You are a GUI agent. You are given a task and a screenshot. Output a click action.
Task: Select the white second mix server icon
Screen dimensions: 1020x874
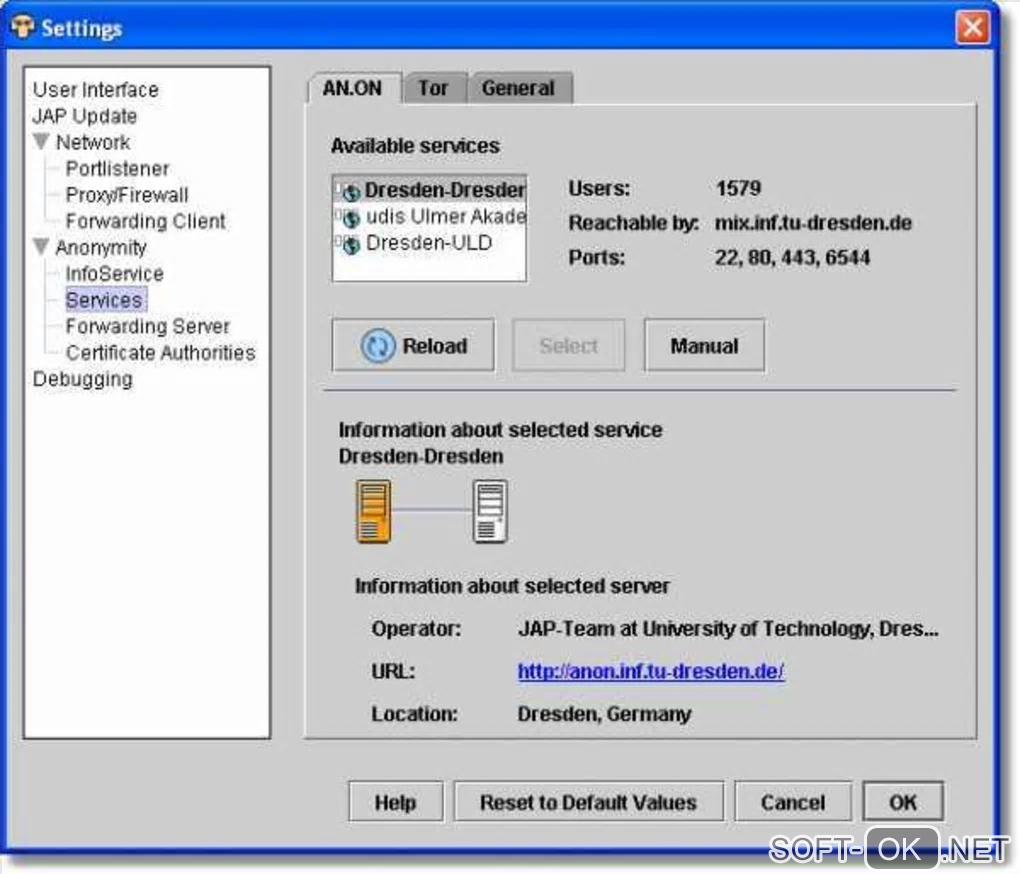(x=490, y=511)
